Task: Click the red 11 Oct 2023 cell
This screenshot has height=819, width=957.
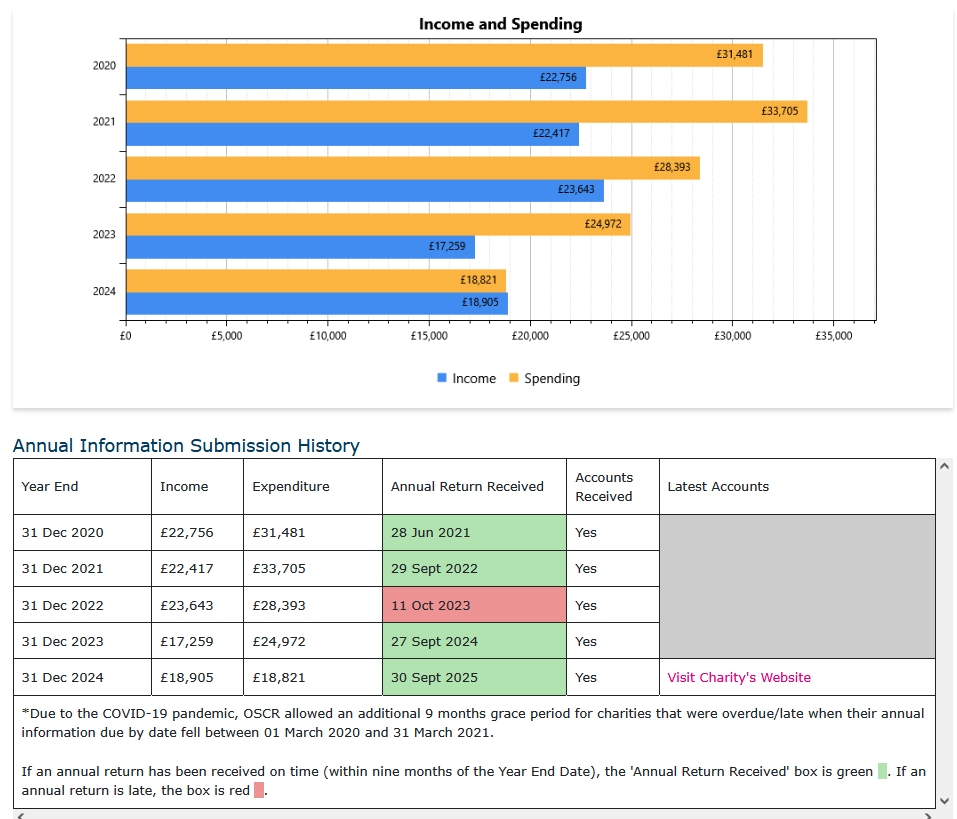Action: pos(473,605)
